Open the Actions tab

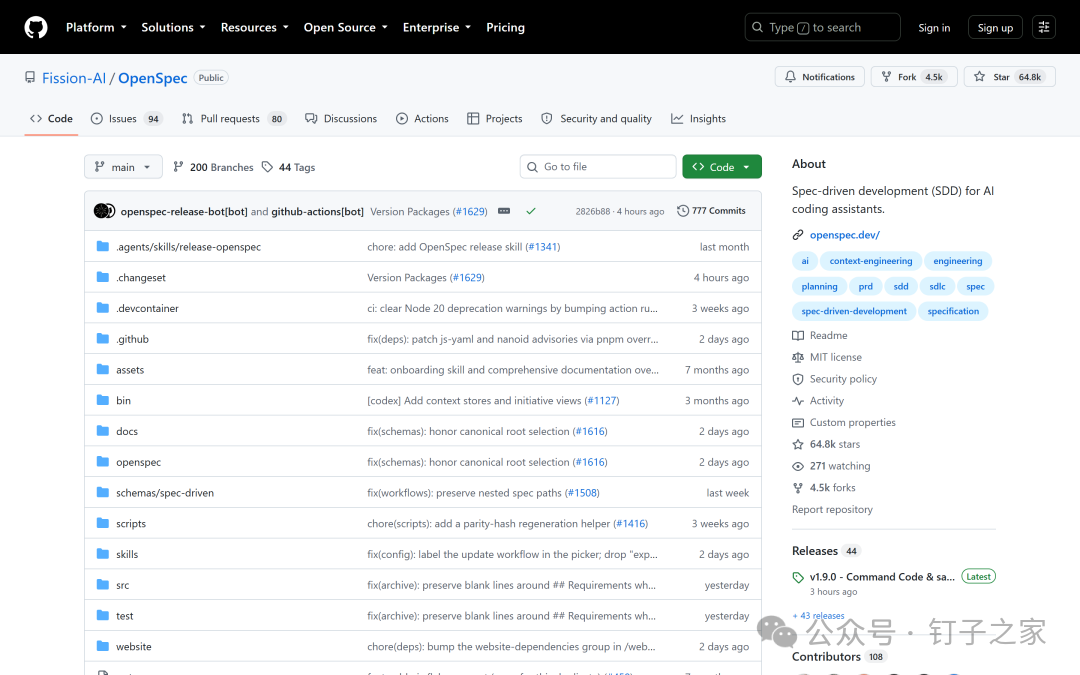422,118
